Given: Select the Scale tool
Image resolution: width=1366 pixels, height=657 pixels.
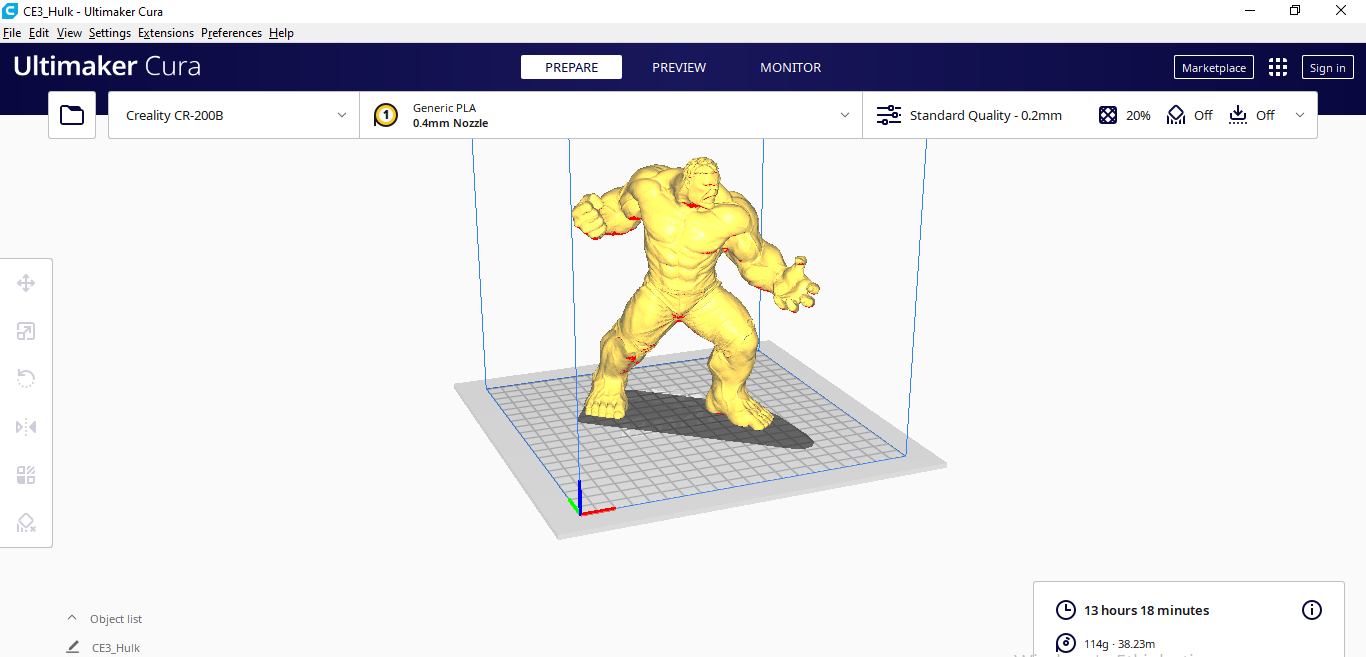Looking at the screenshot, I should point(26,331).
